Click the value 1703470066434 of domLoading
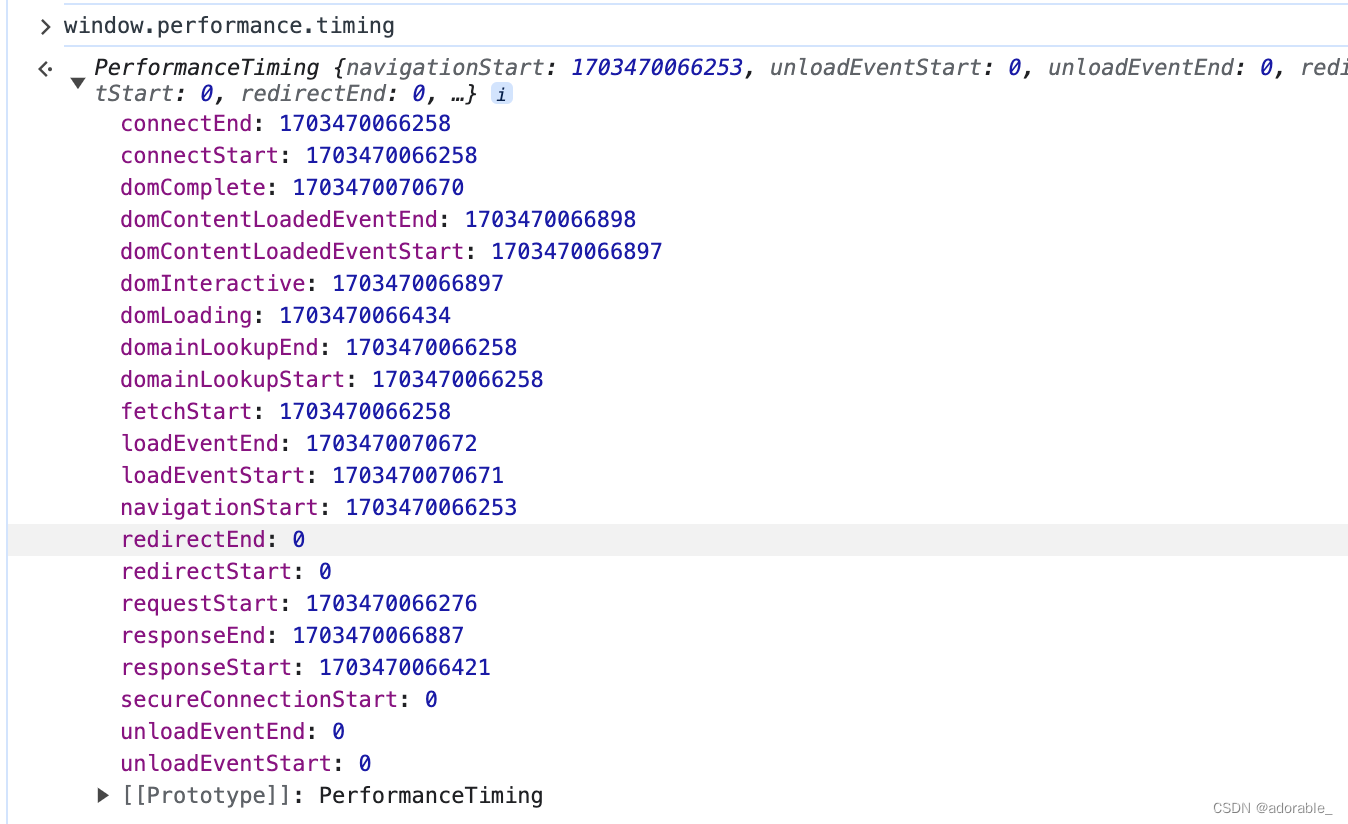The width and height of the screenshot is (1348, 824). tap(365, 316)
